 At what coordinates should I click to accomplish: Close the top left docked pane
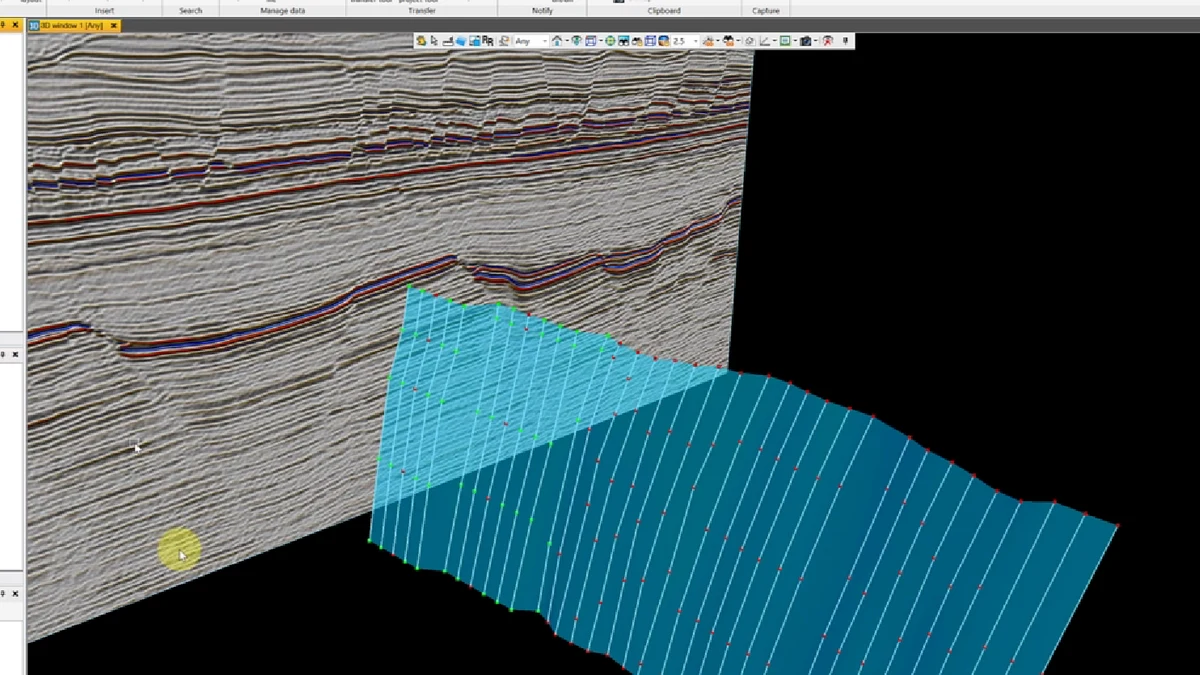16,25
